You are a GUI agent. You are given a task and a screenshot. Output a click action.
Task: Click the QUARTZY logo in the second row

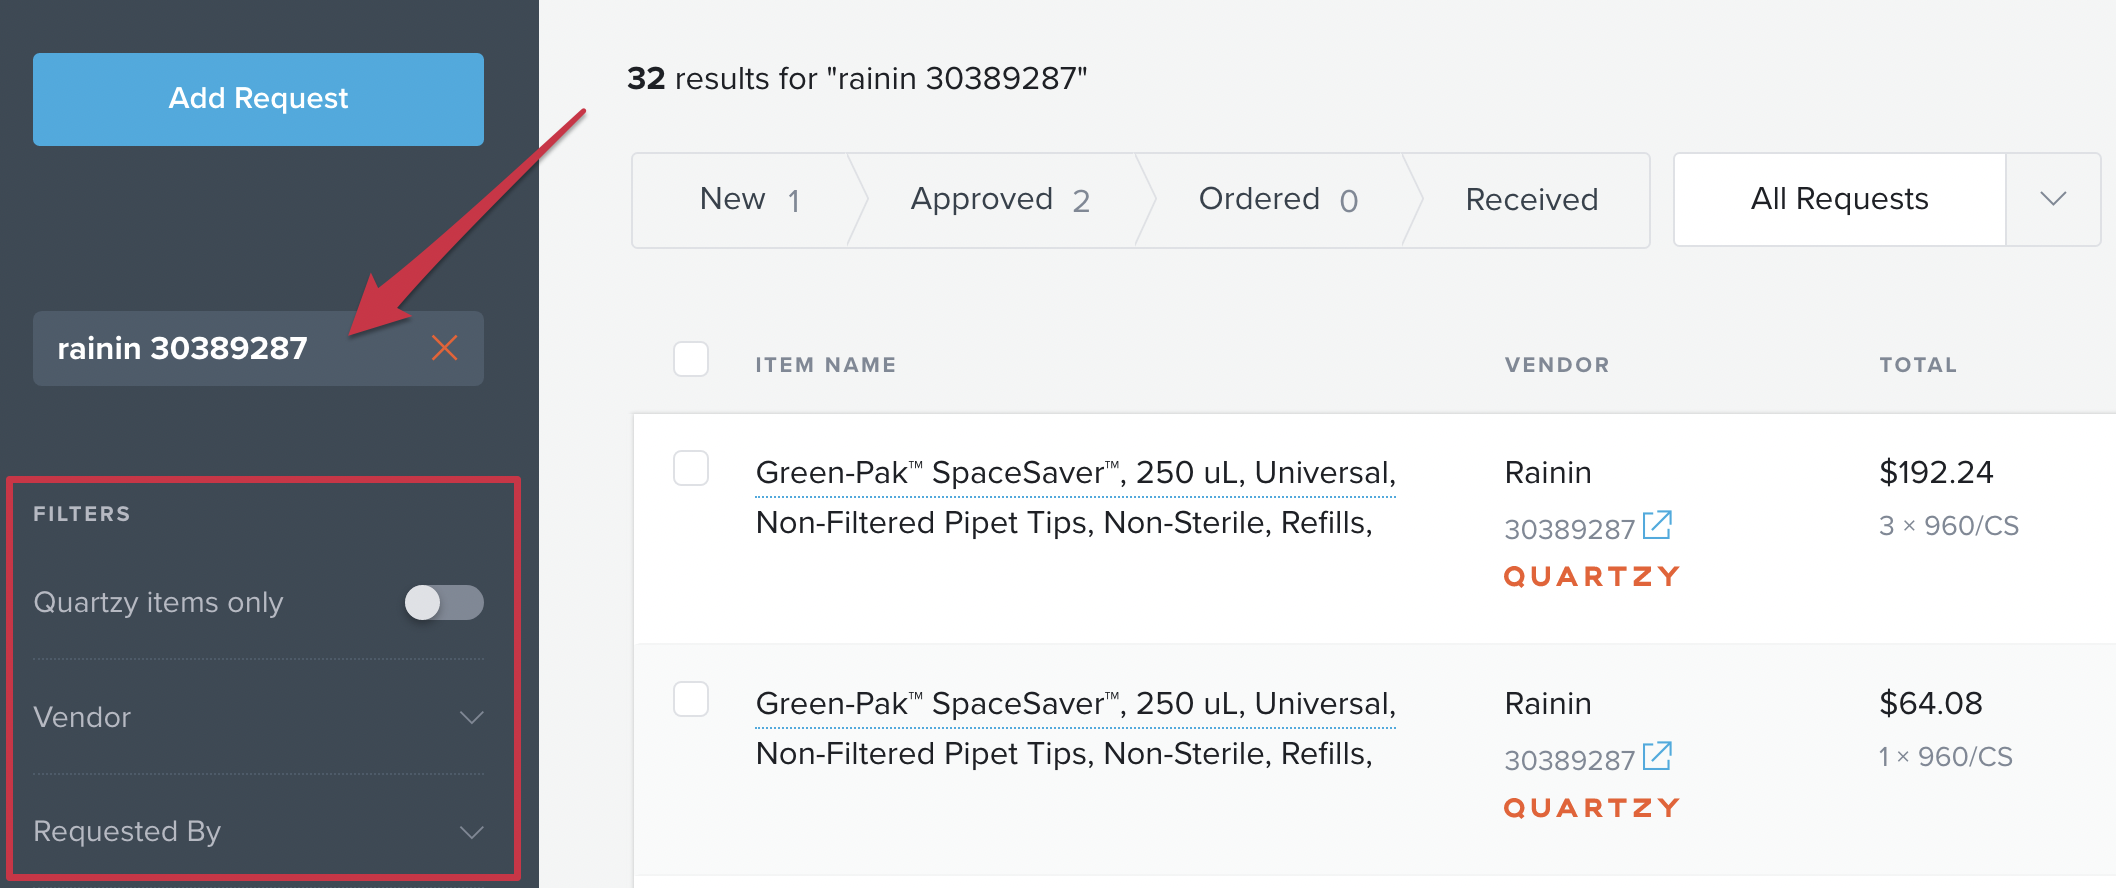1592,808
